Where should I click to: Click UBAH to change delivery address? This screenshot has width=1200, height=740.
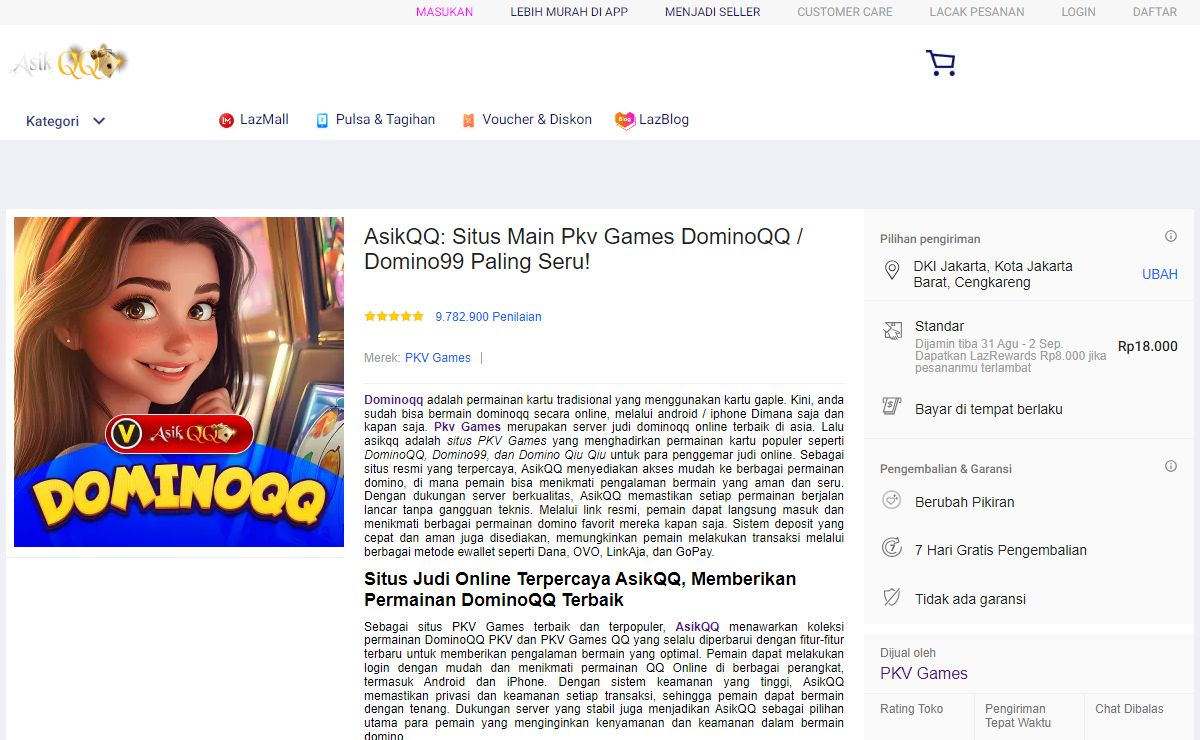coord(1160,274)
